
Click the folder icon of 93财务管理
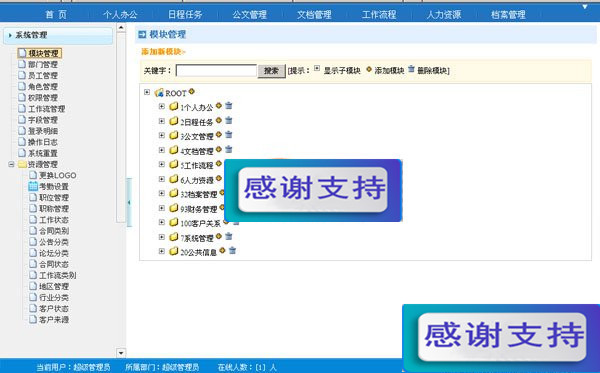tap(174, 208)
